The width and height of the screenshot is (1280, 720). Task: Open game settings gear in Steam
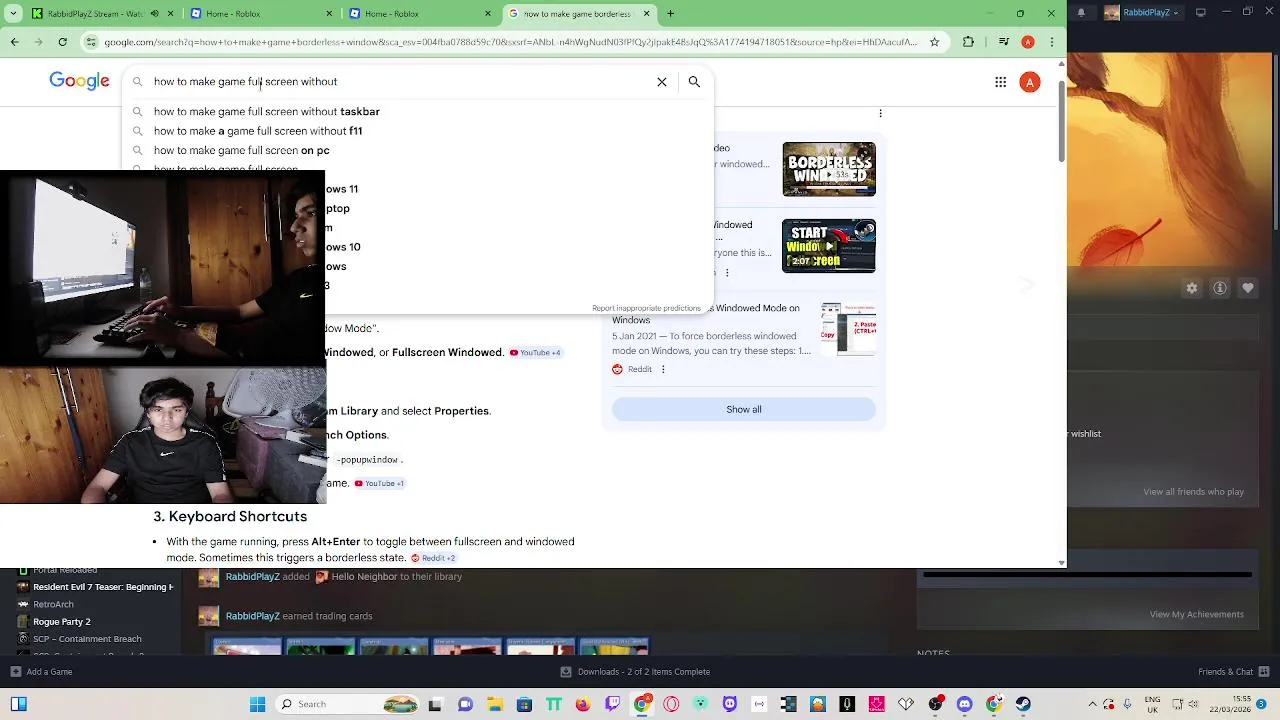(1191, 288)
